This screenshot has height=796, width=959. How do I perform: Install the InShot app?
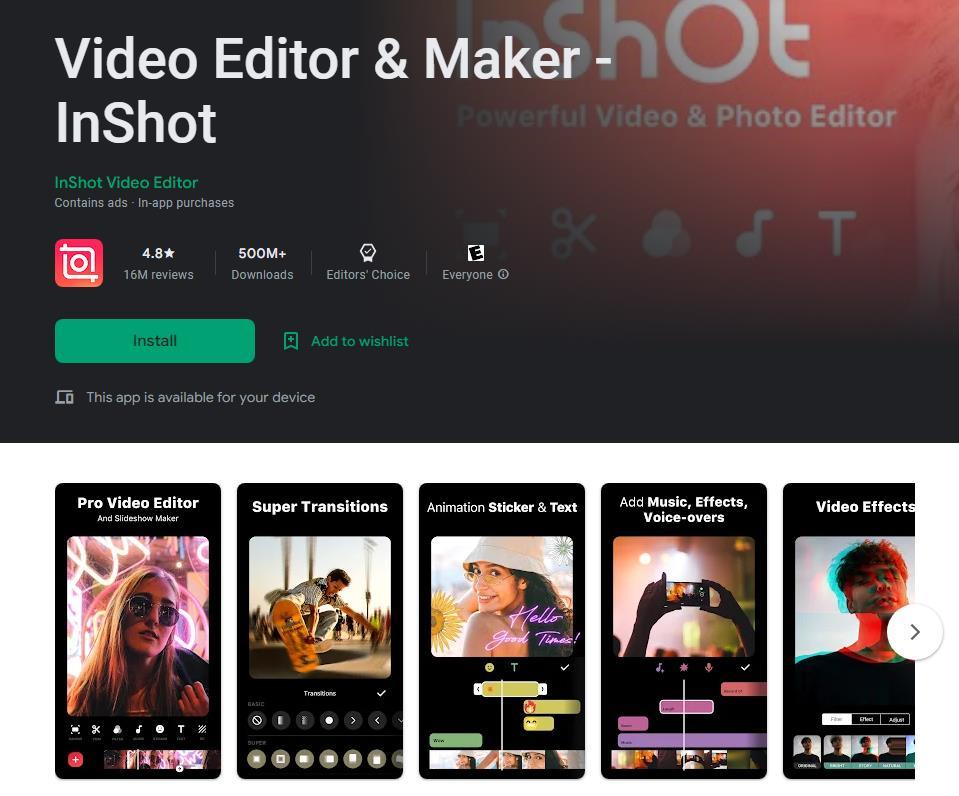[155, 341]
